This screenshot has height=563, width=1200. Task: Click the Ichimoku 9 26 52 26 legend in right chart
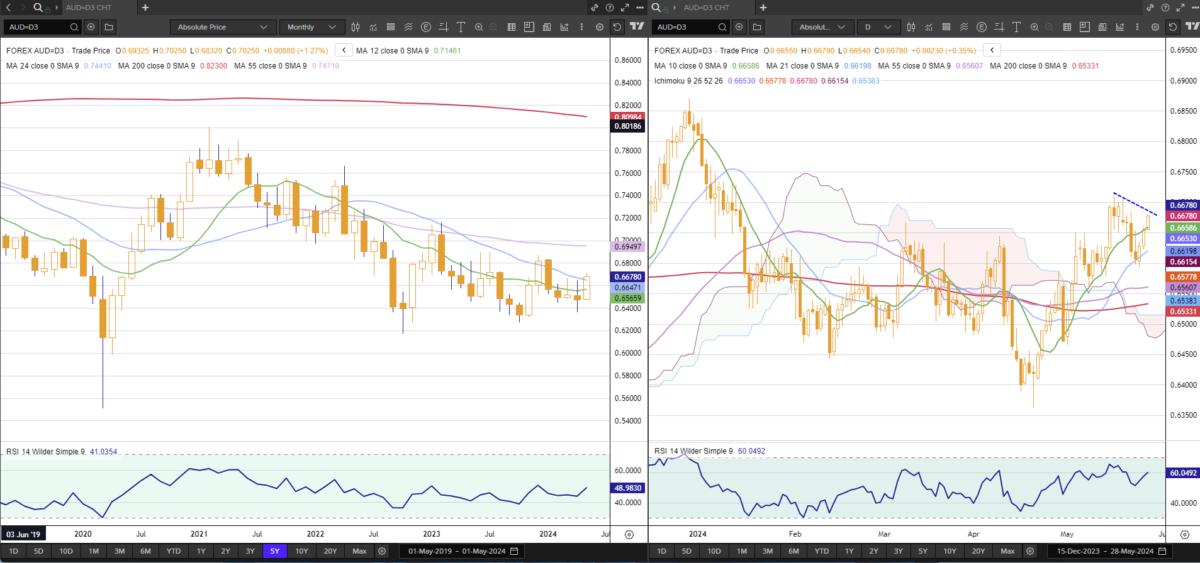click(691, 81)
